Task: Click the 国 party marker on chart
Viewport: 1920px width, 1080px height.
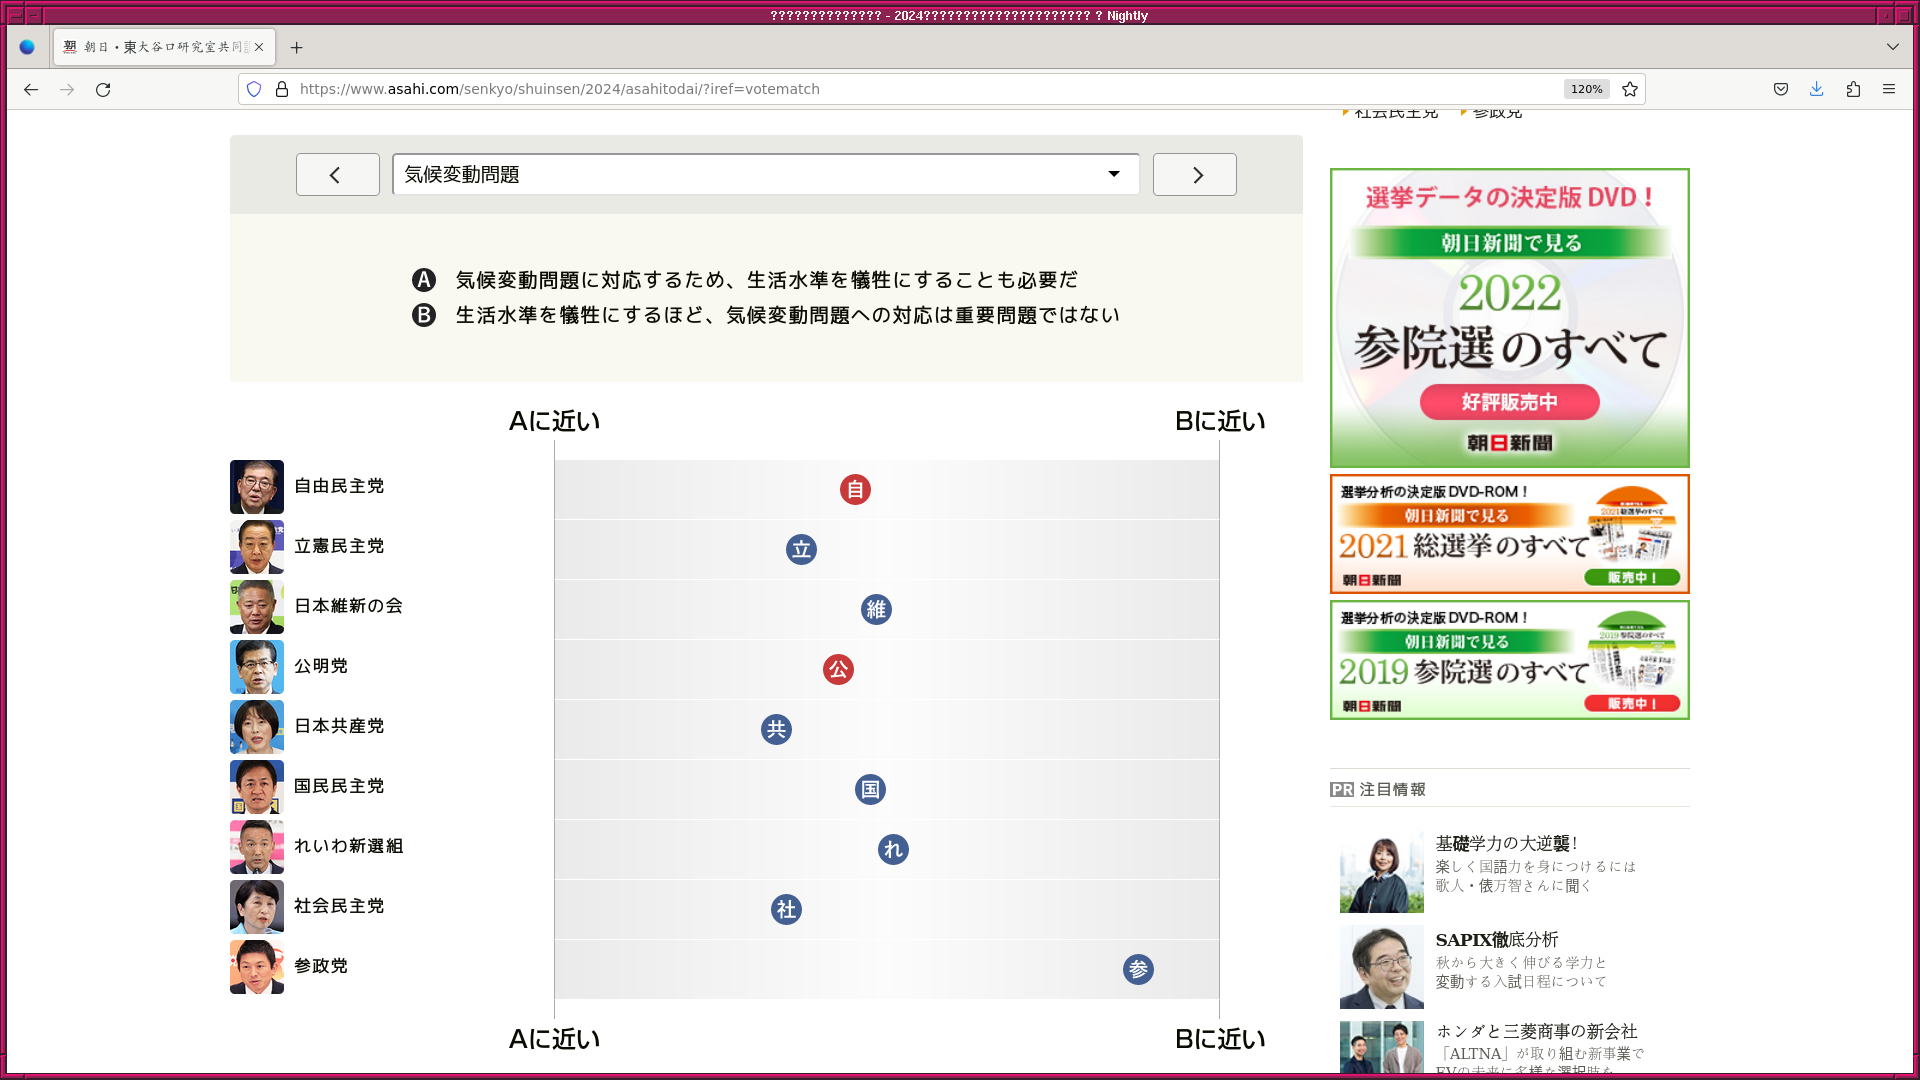Action: coord(870,790)
